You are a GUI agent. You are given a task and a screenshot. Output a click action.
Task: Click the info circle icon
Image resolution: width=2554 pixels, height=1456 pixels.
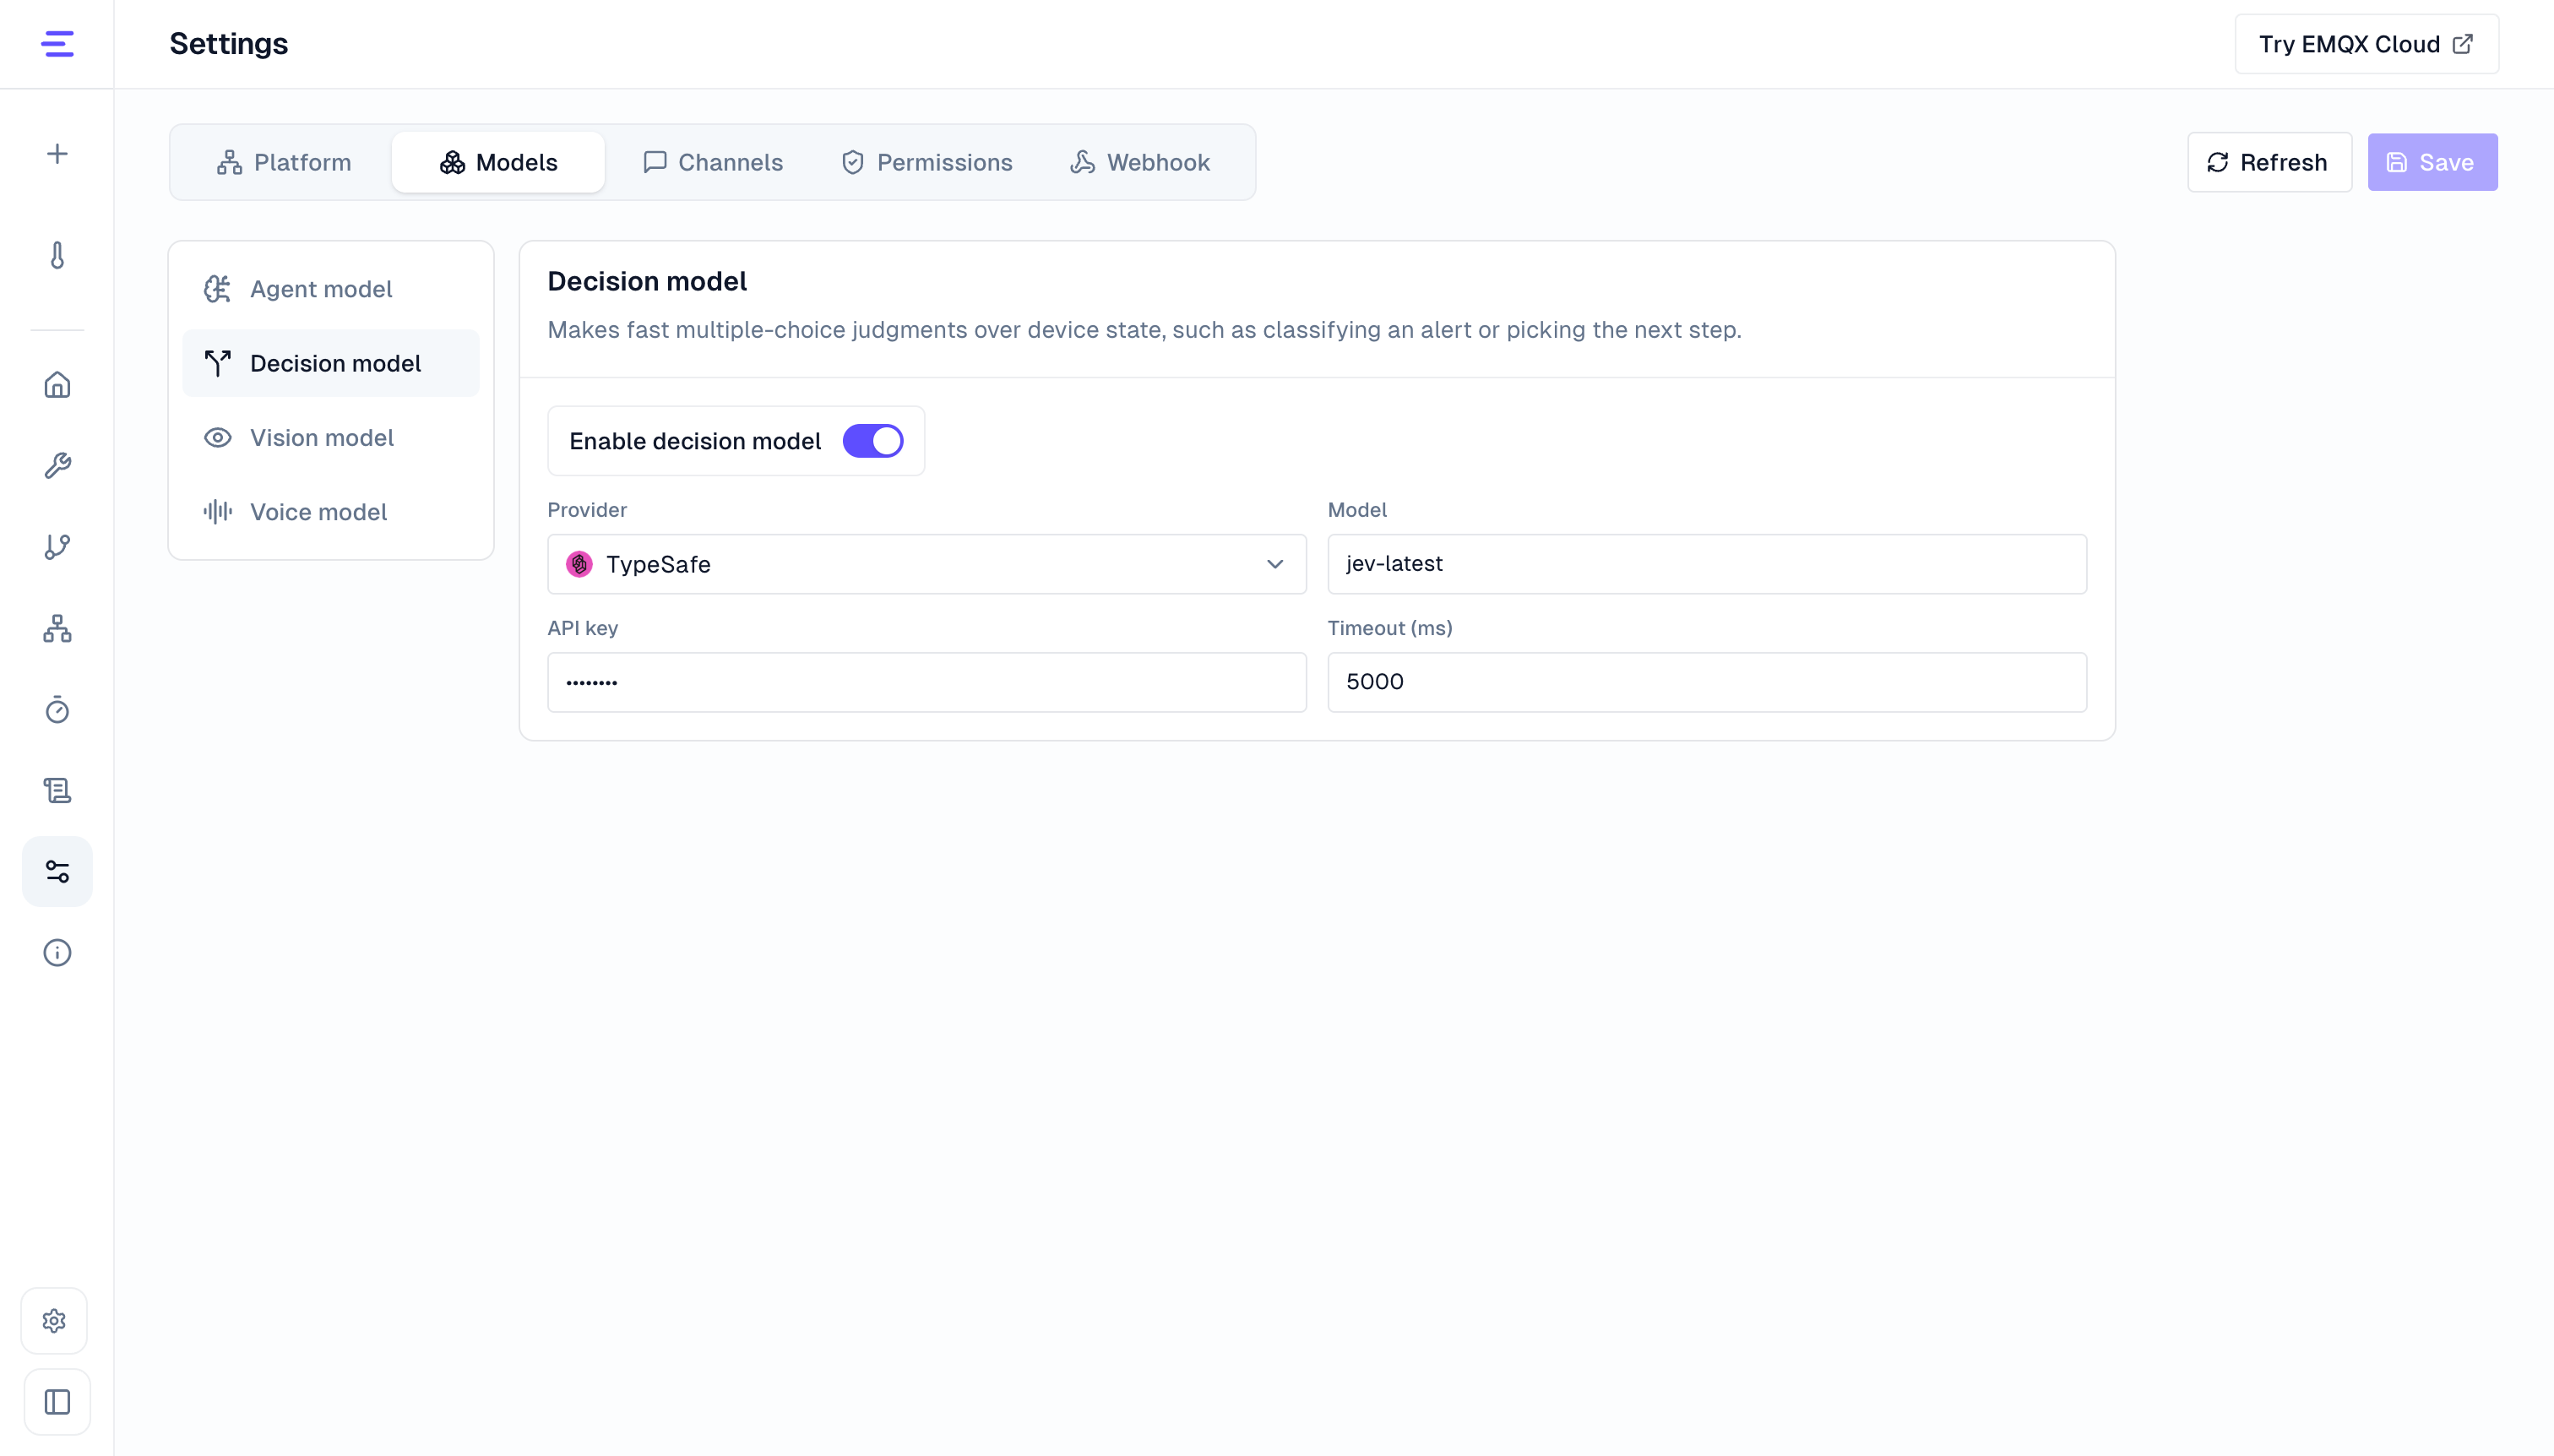(x=57, y=952)
